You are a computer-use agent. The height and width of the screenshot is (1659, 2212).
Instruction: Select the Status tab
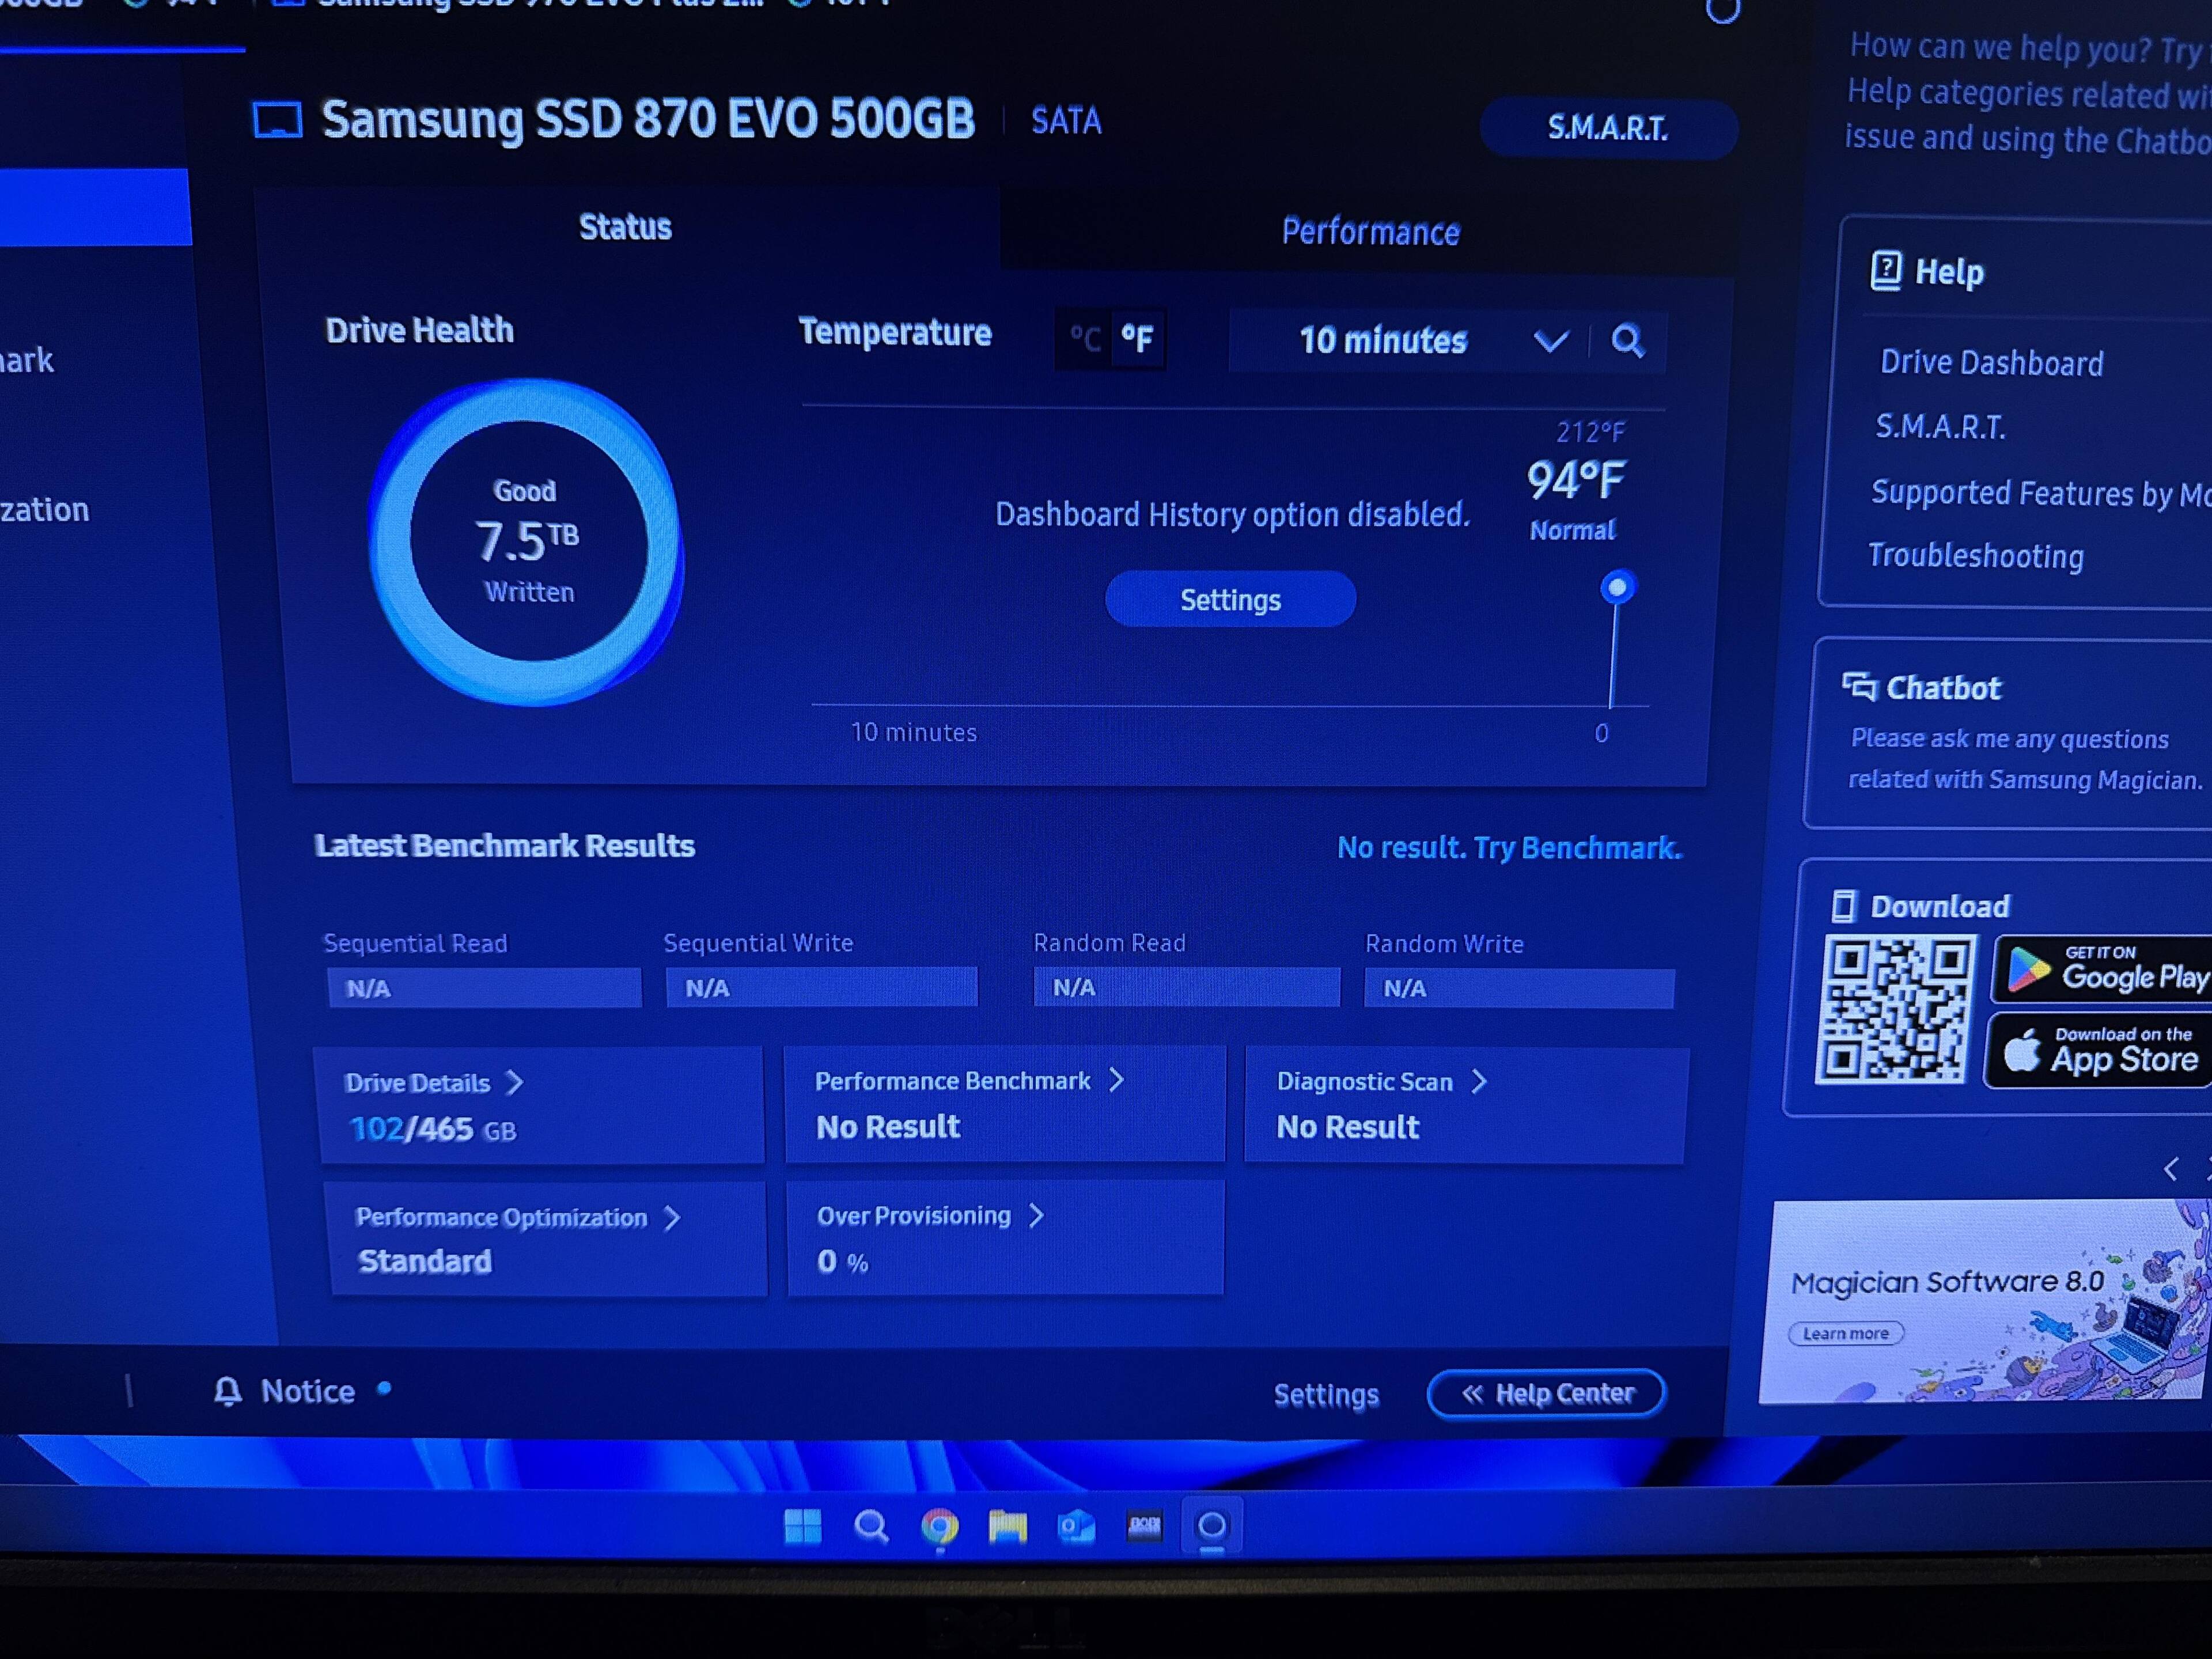tap(625, 227)
